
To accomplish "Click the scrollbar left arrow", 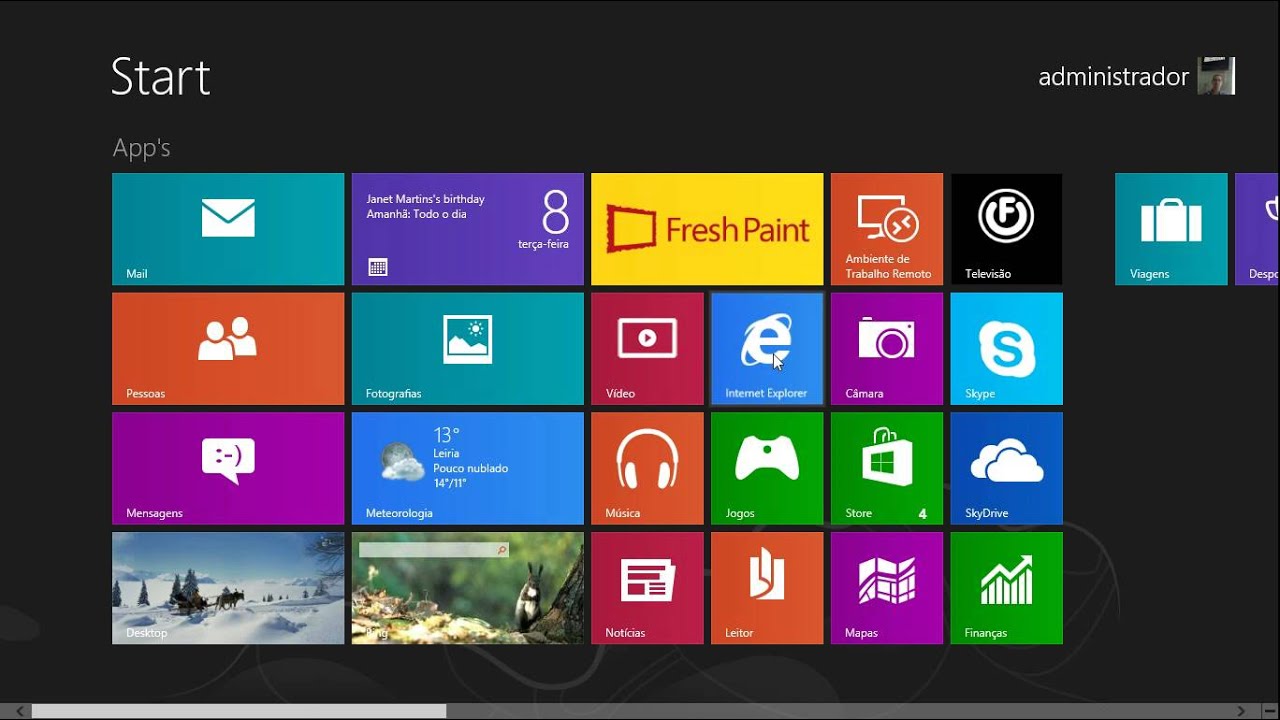I will tap(19, 711).
